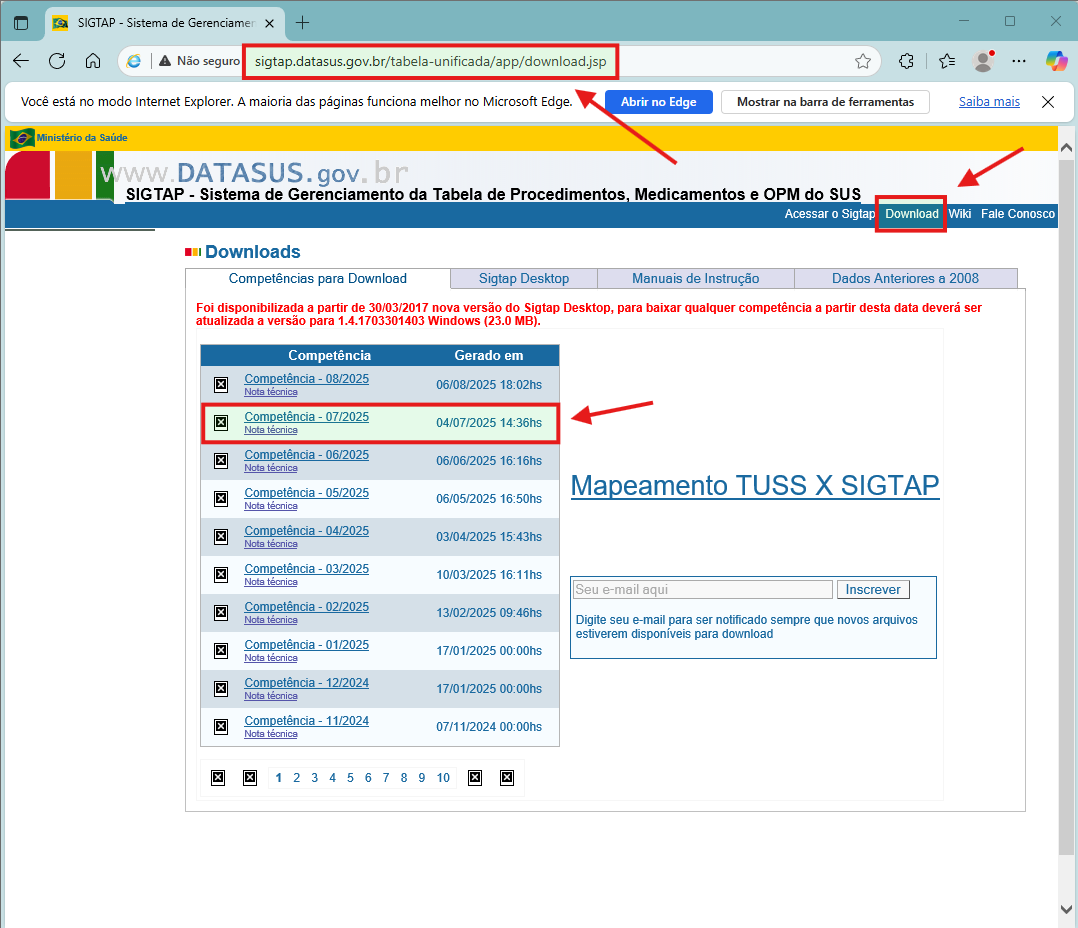Image resolution: width=1078 pixels, height=928 pixels.
Task: Go to browser home icon
Action: [x=93, y=61]
